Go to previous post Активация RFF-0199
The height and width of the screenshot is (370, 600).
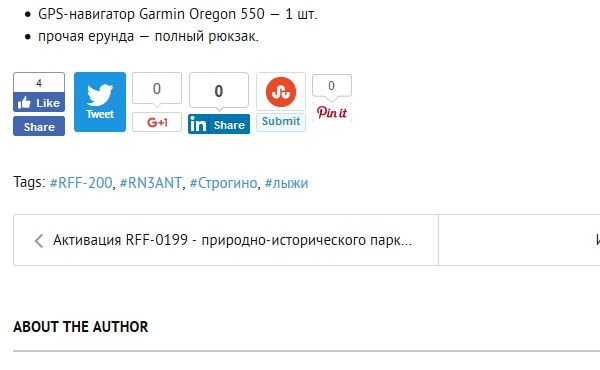coord(232,240)
